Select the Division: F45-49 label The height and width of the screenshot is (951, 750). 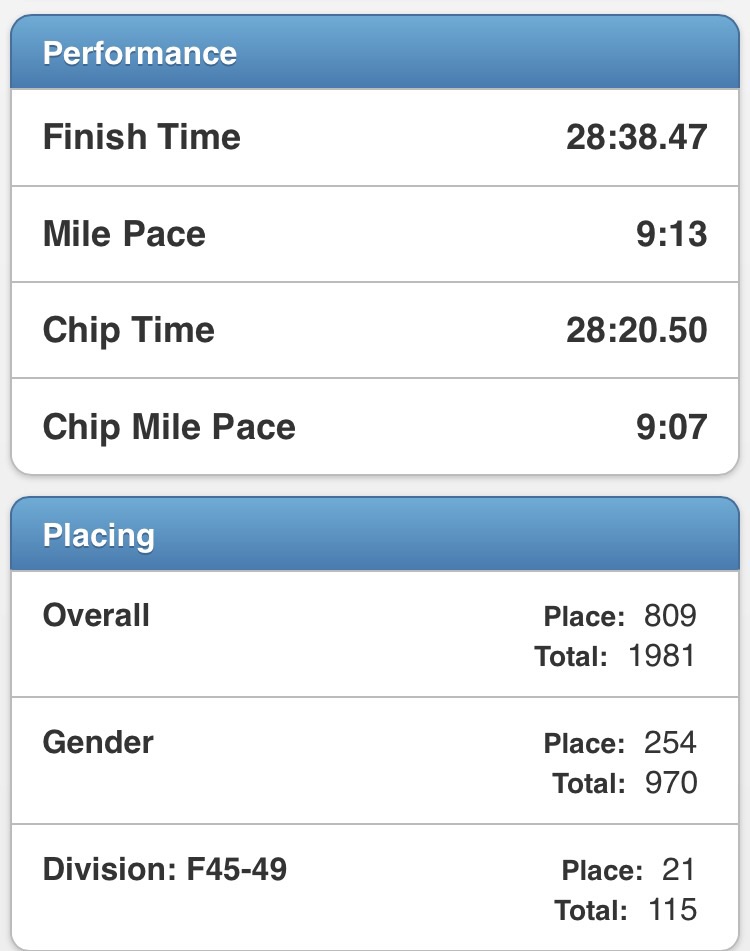(164, 869)
